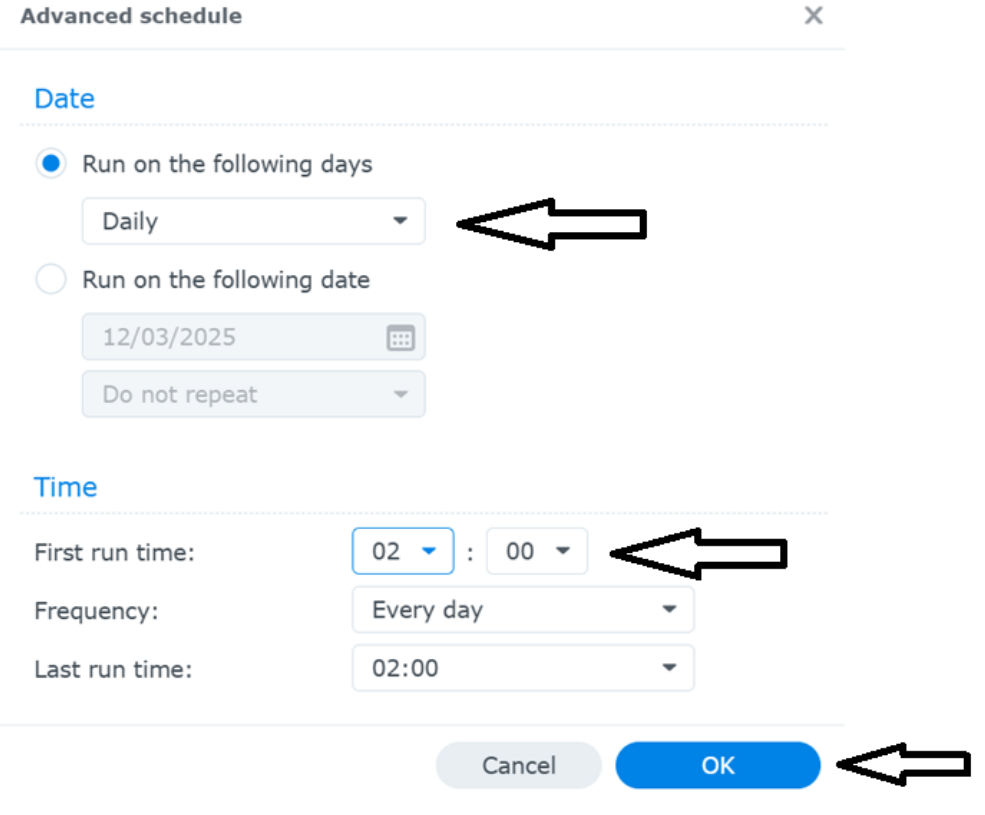The image size is (985, 815).
Task: Select "Run on the following date" radio button
Action: [51, 280]
